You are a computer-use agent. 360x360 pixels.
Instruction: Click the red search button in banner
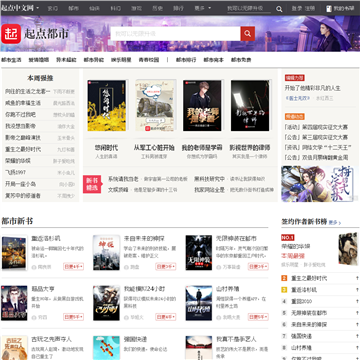pyautogui.click(x=248, y=34)
